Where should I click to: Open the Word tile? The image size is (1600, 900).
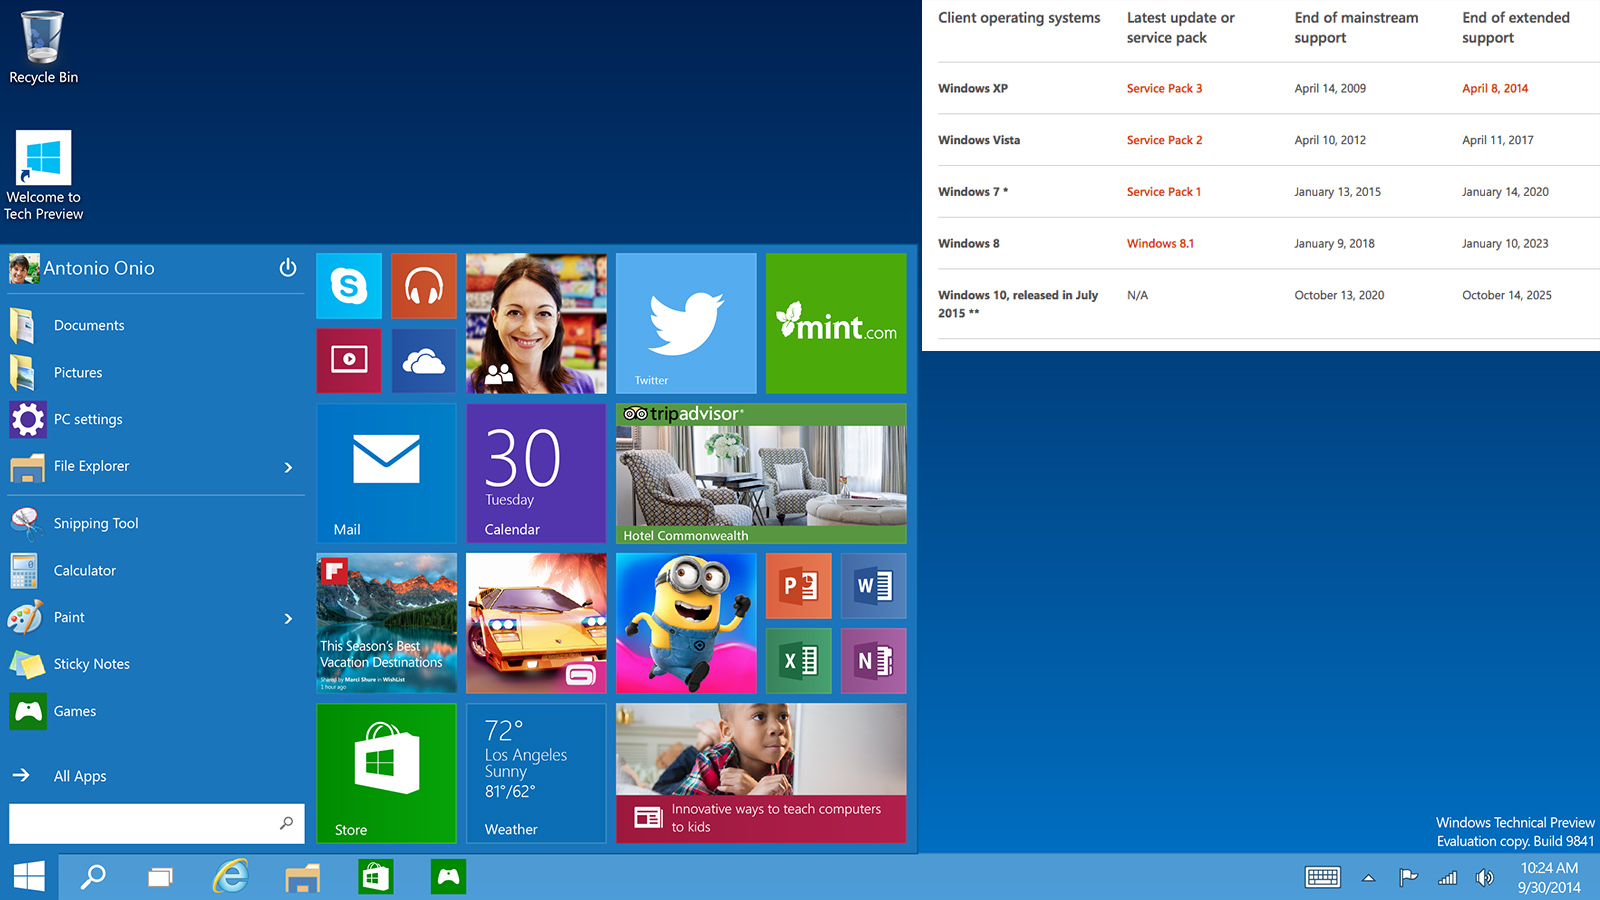(873, 586)
